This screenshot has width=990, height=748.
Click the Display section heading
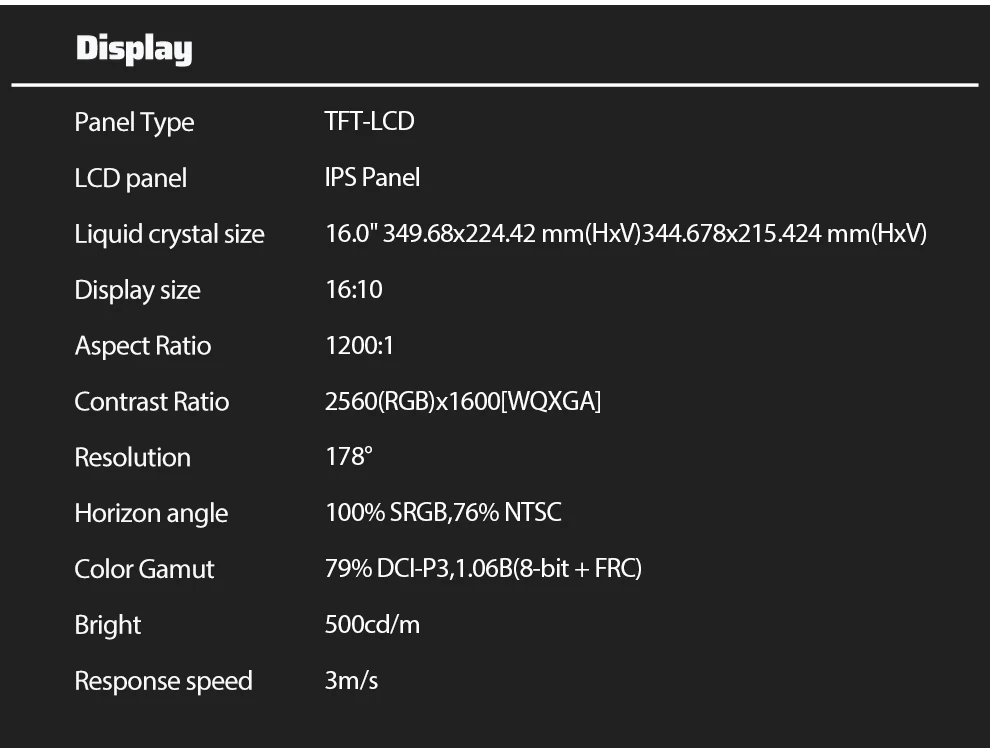click(134, 49)
